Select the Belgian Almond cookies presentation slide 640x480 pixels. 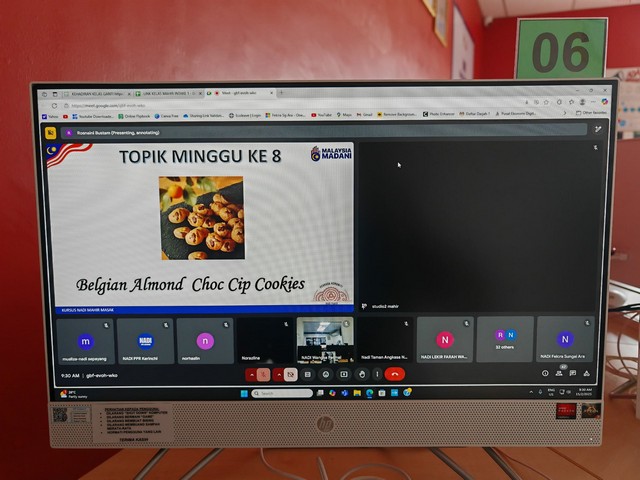click(x=200, y=225)
